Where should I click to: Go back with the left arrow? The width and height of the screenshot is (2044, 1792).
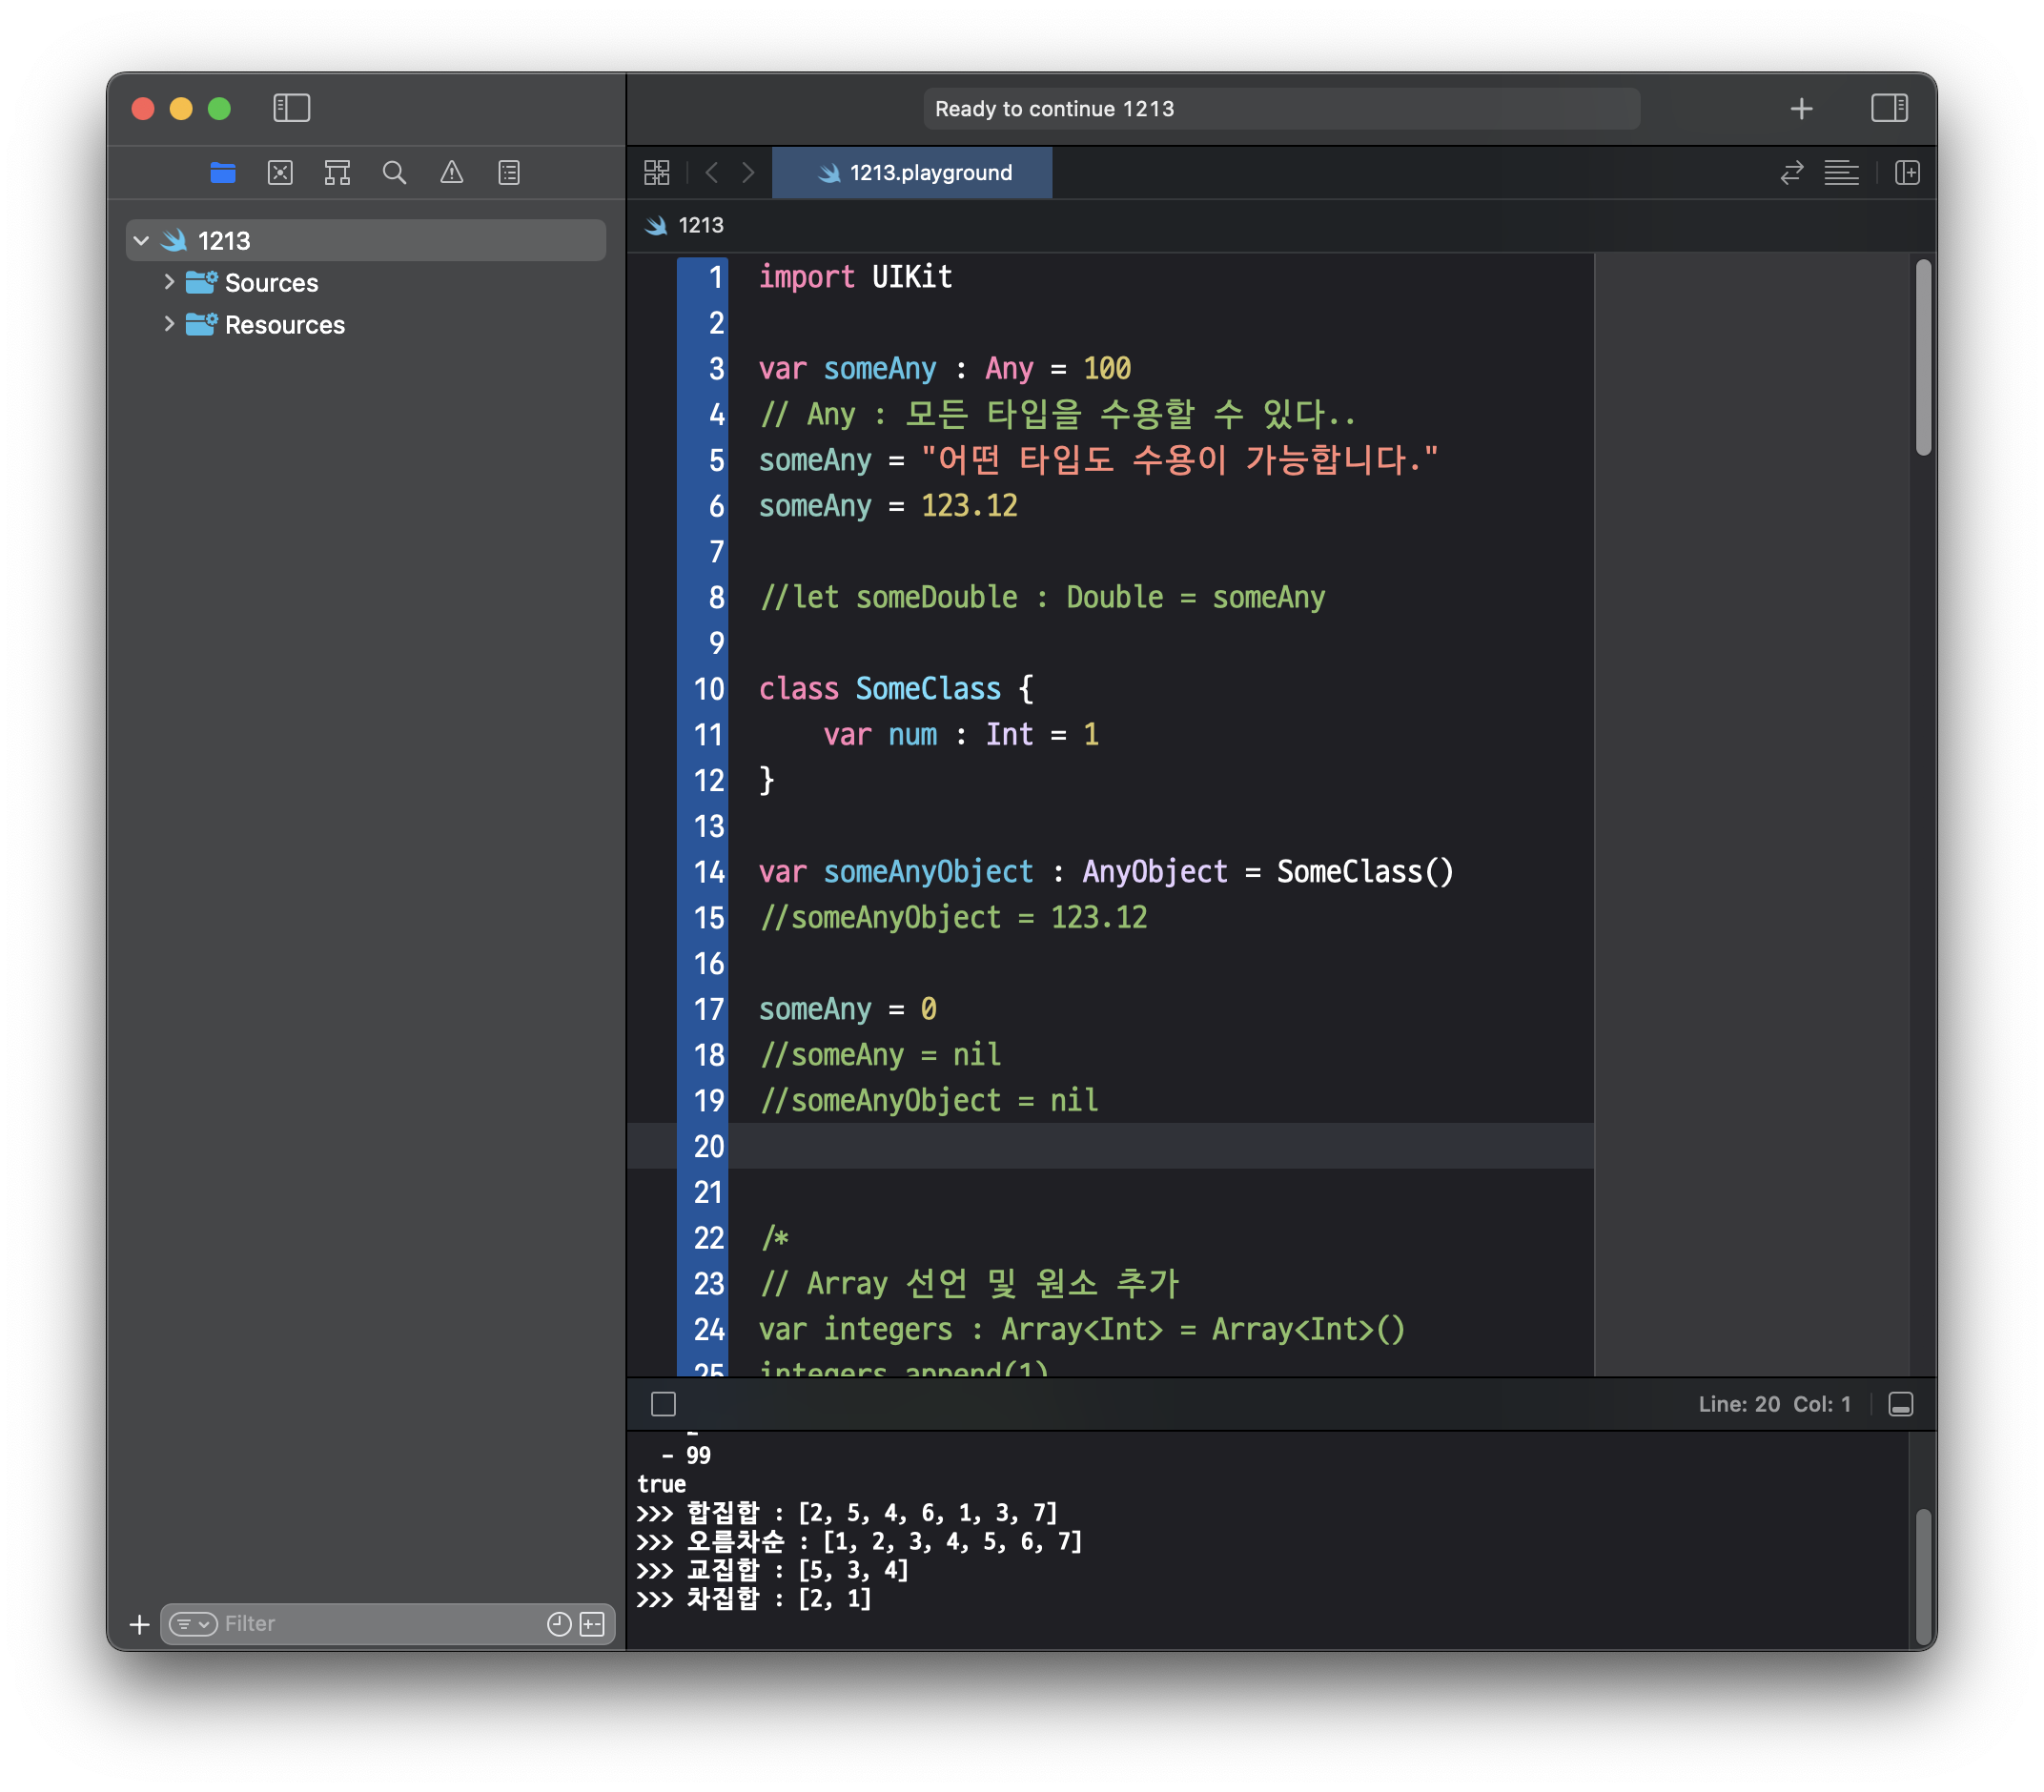point(711,173)
